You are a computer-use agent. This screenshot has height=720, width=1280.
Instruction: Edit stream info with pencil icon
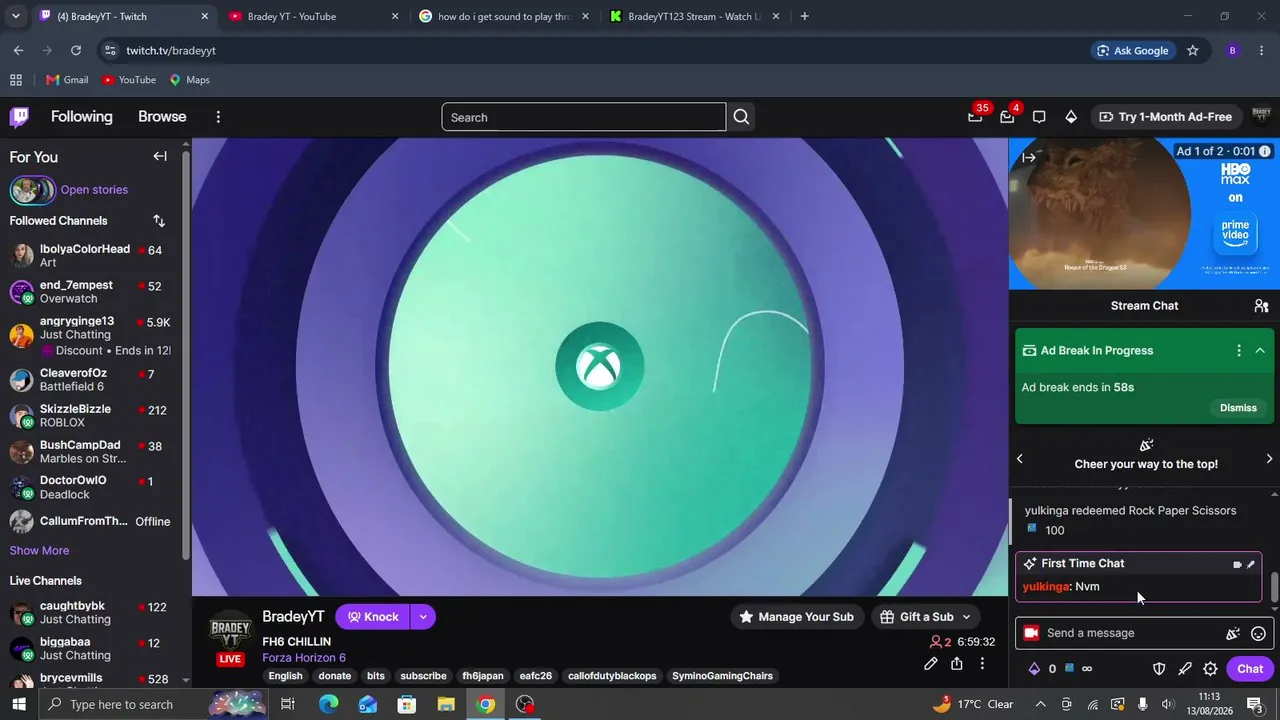point(931,664)
